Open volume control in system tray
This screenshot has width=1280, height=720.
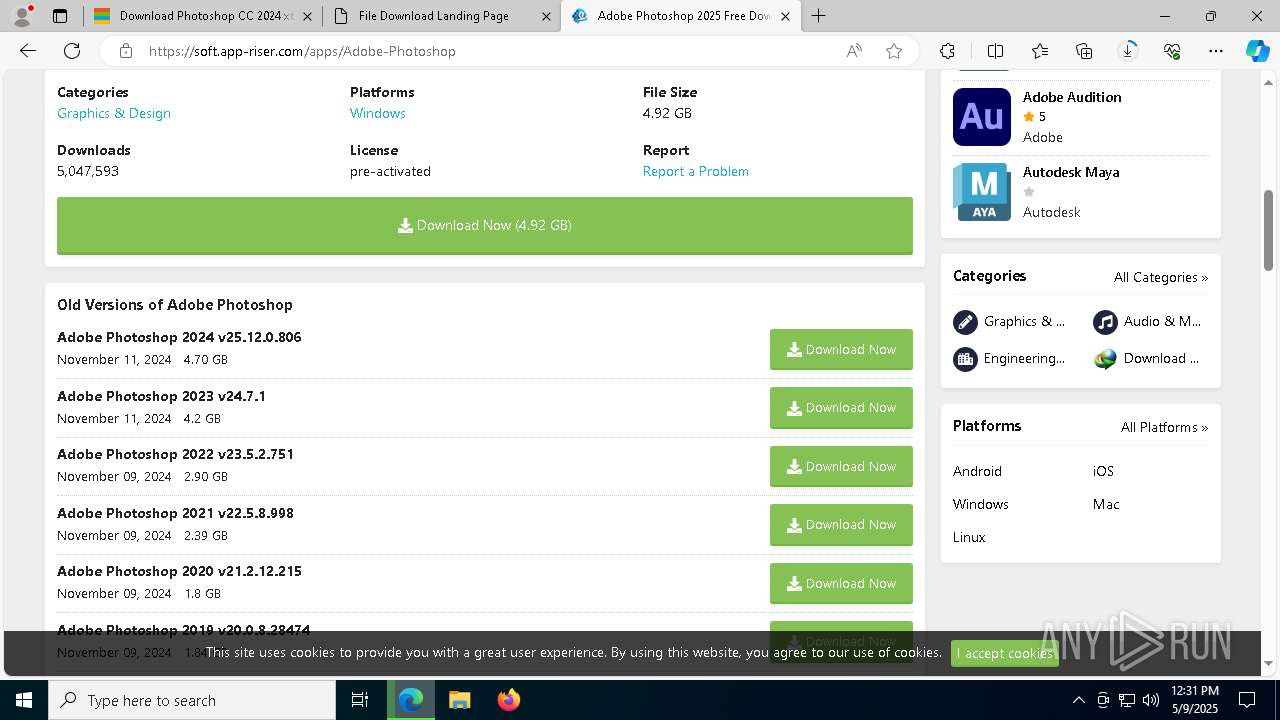(1151, 700)
